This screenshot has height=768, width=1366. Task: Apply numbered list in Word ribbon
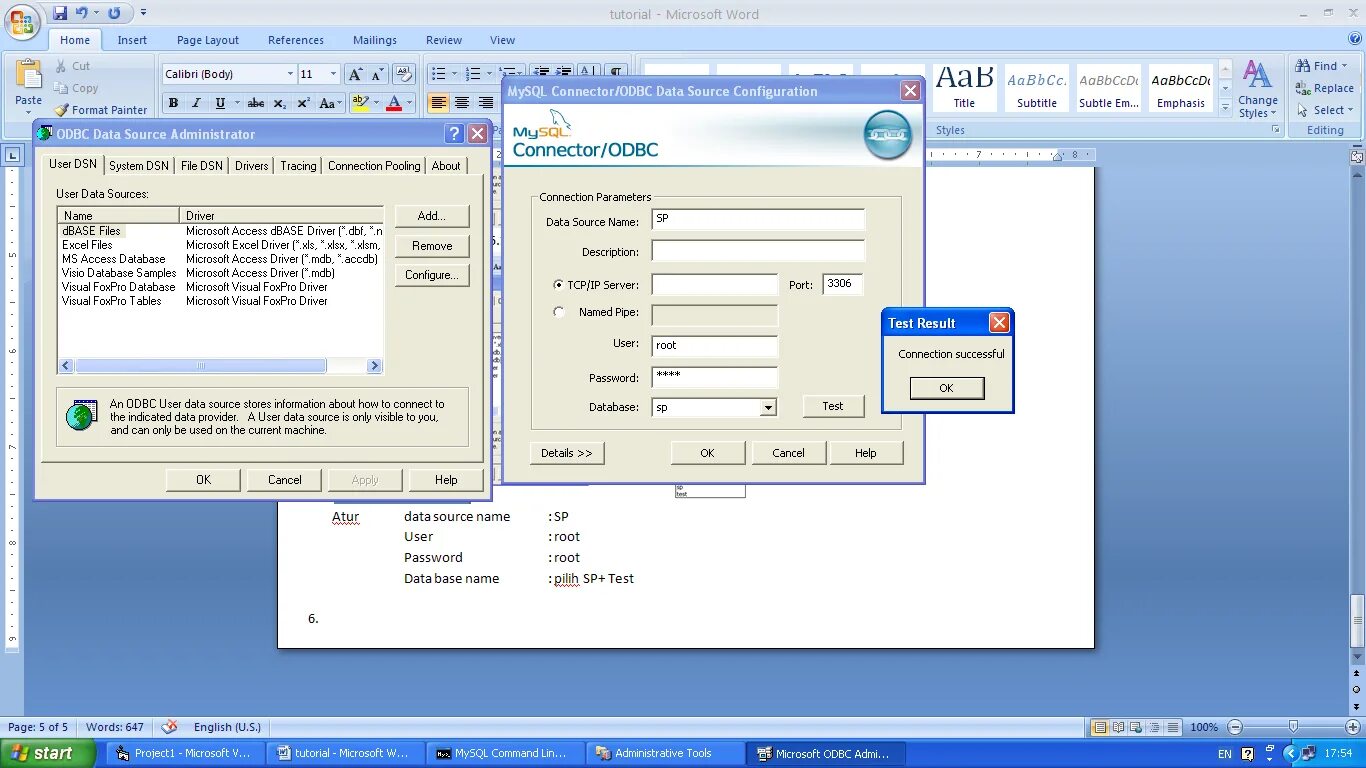473,74
